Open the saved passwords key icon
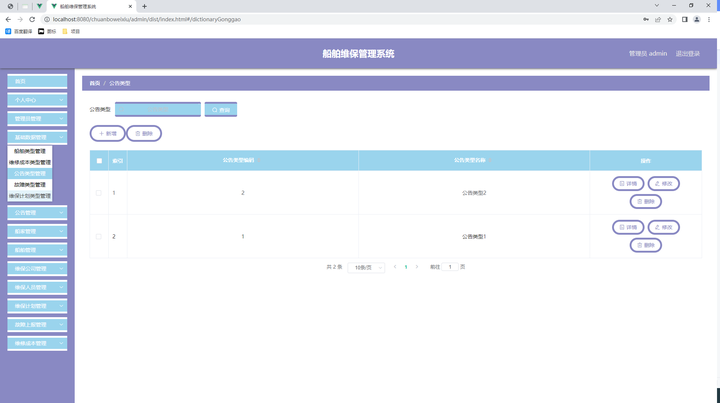The height and width of the screenshot is (403, 720). tap(646, 19)
